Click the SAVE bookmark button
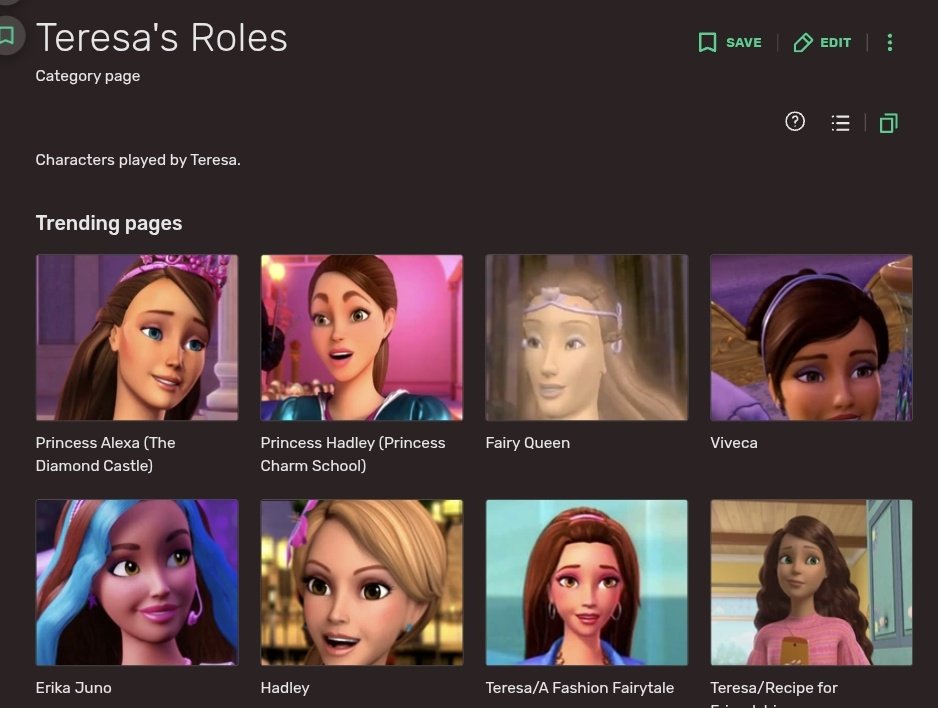The image size is (938, 708). coord(730,42)
